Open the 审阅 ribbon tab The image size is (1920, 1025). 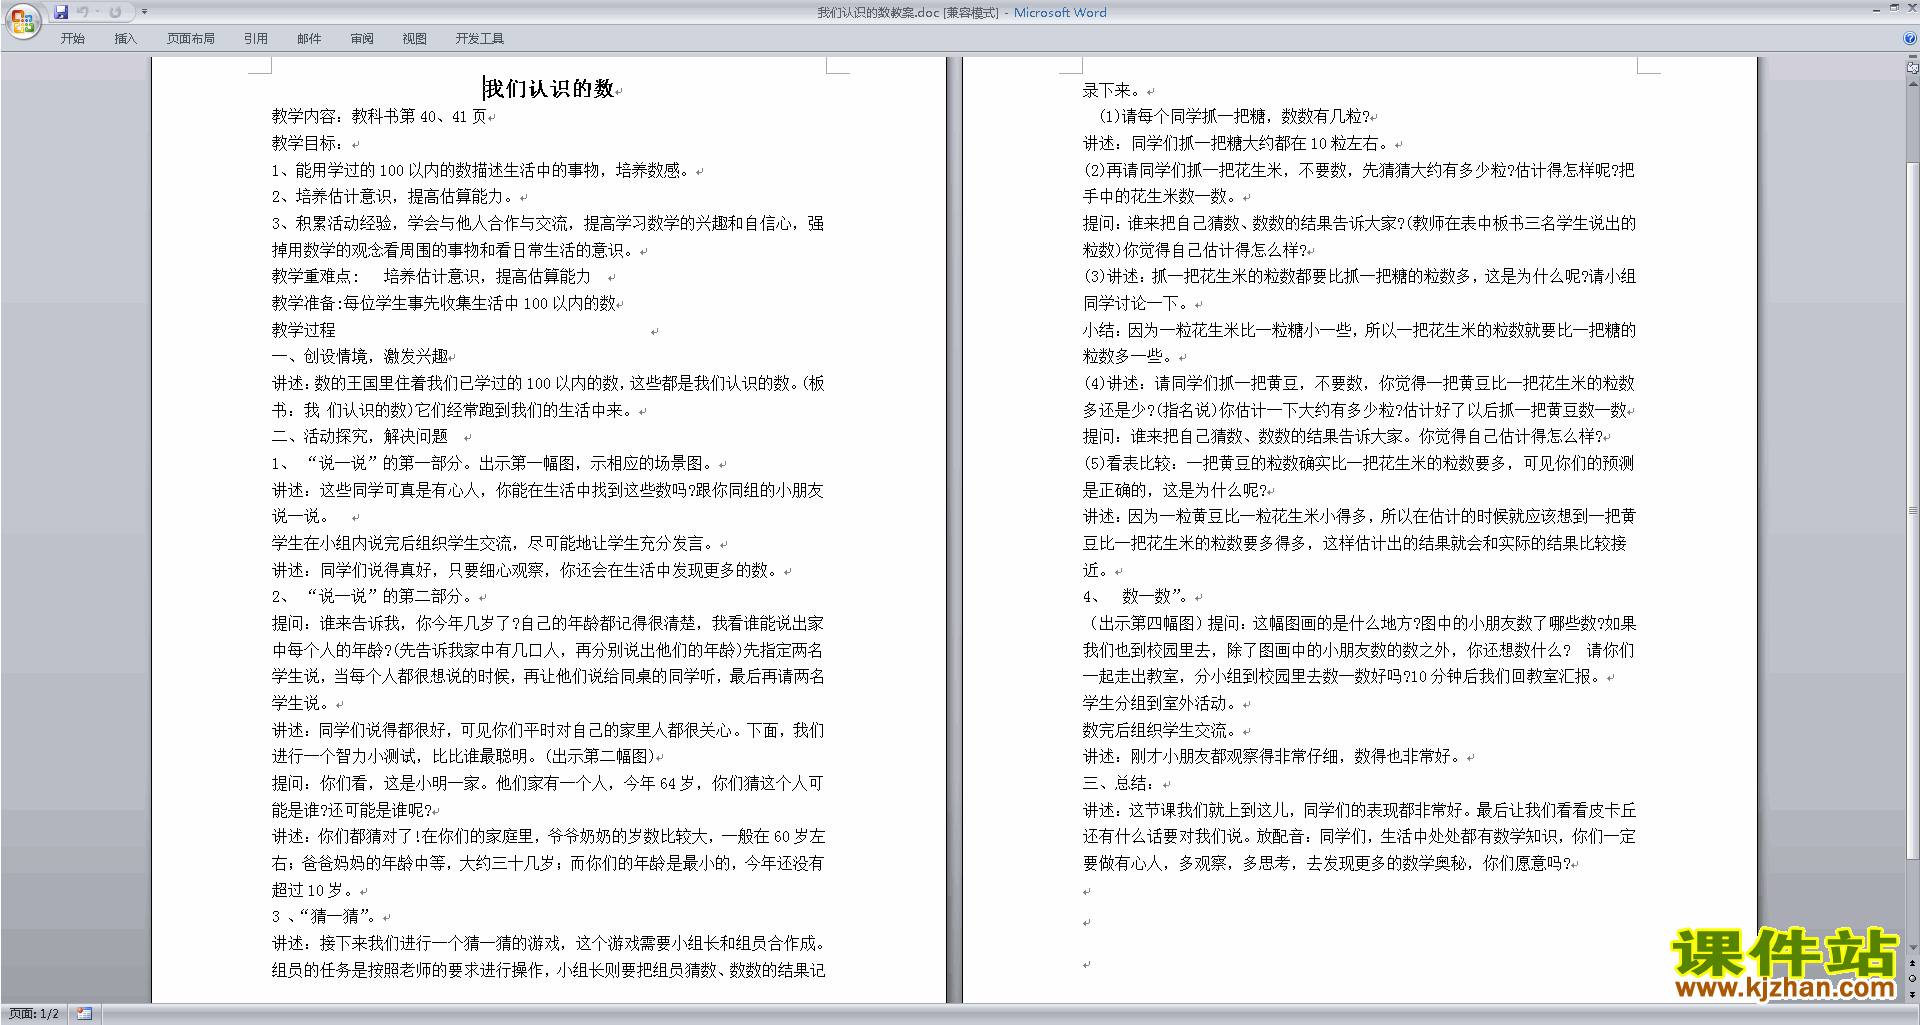pos(362,38)
